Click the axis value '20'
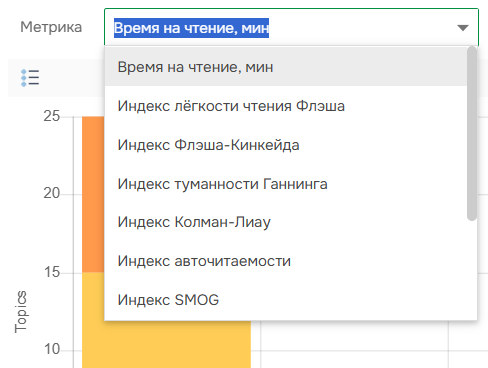 [x=52, y=193]
